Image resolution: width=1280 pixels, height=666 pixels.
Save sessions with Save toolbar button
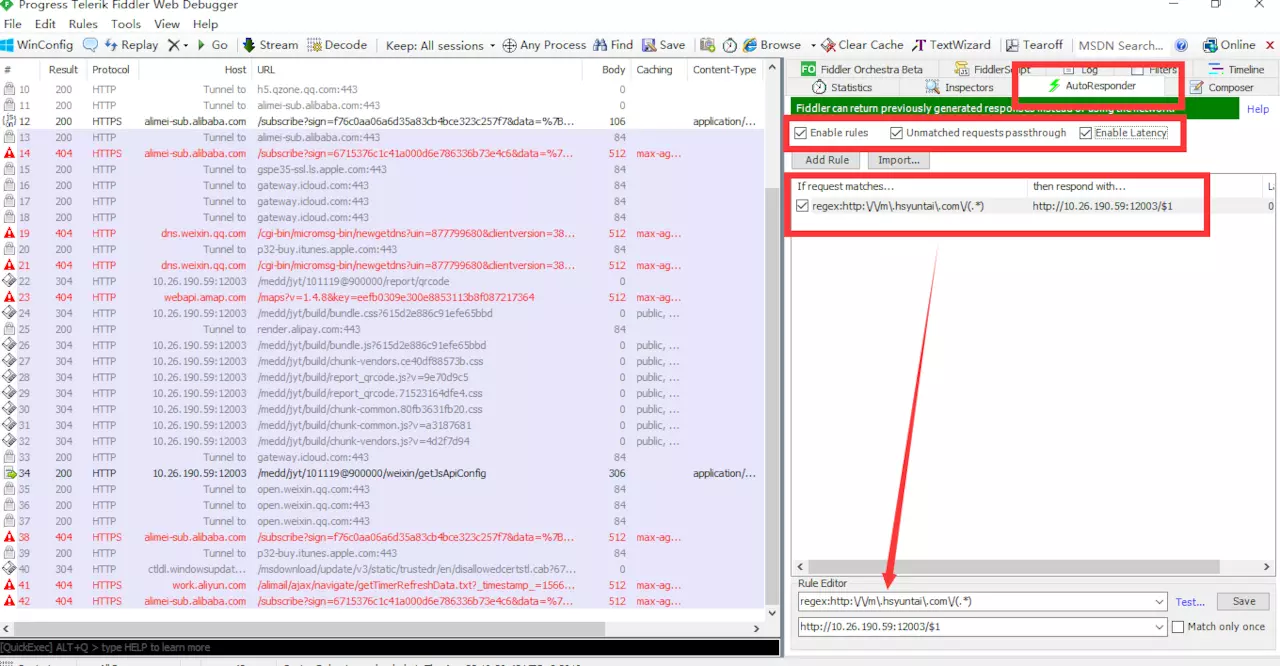[664, 45]
